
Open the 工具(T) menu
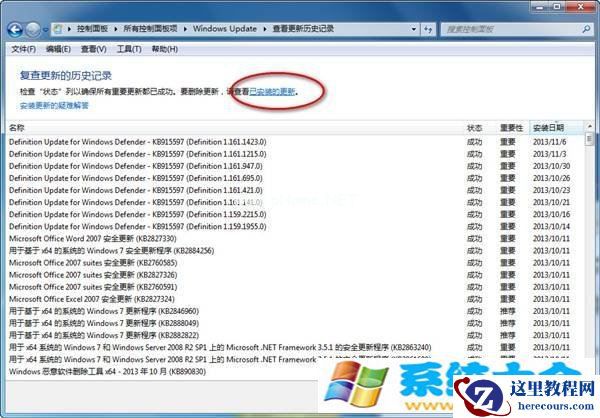[x=129, y=49]
